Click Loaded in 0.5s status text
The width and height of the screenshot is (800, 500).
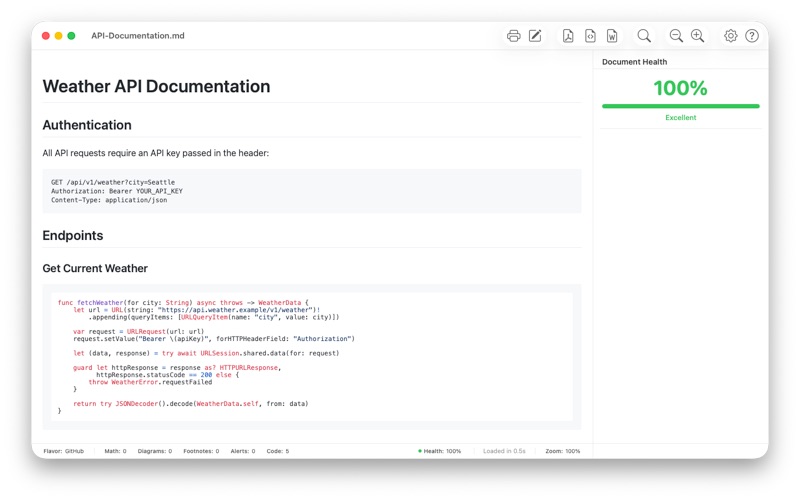tap(504, 451)
